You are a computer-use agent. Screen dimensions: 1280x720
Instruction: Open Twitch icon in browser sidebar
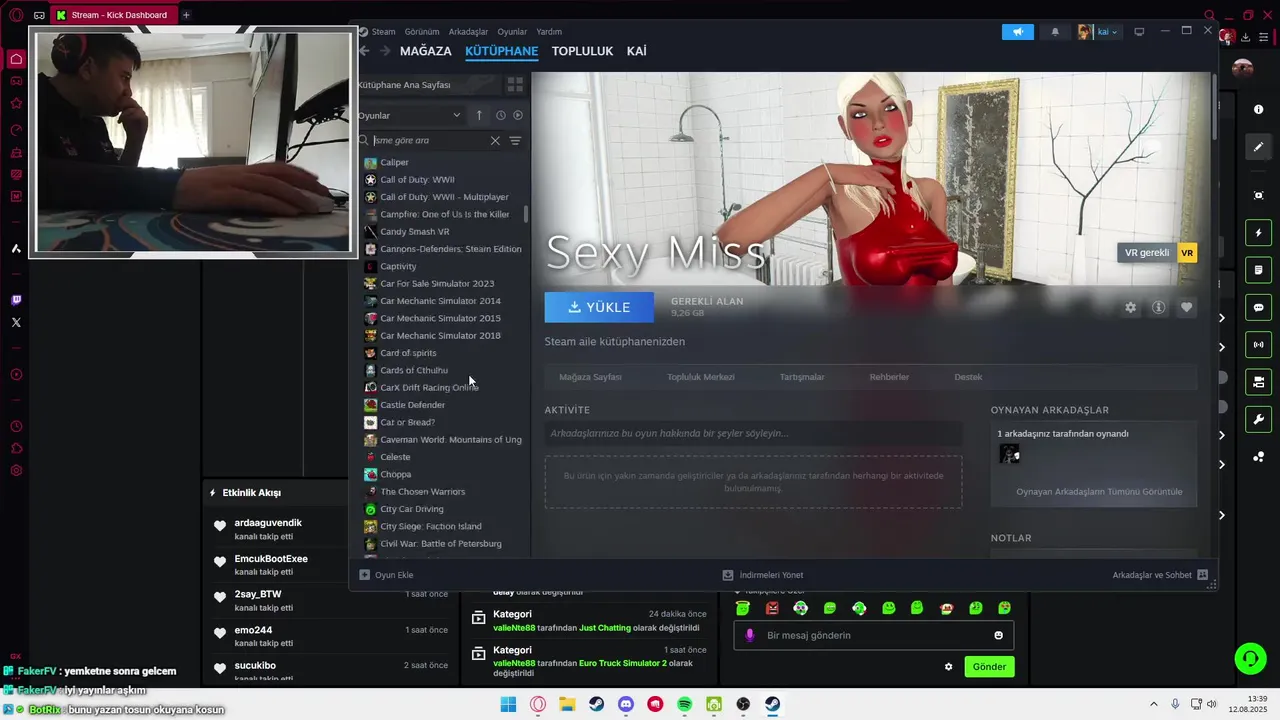tap(16, 300)
